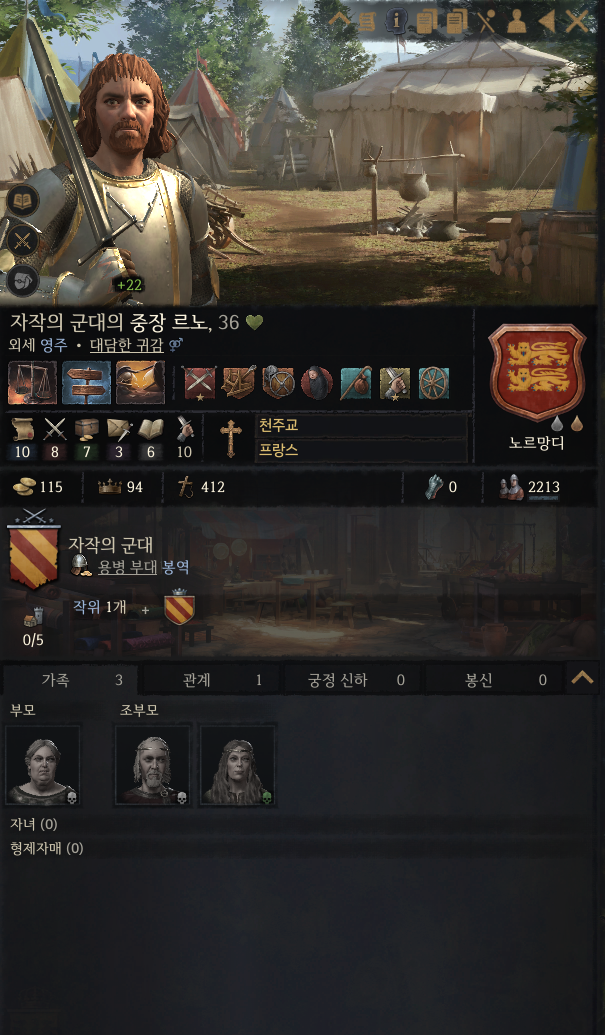Image resolution: width=605 pixels, height=1035 pixels.
Task: Click the character silhouette icon in toolbar
Action: point(517,22)
